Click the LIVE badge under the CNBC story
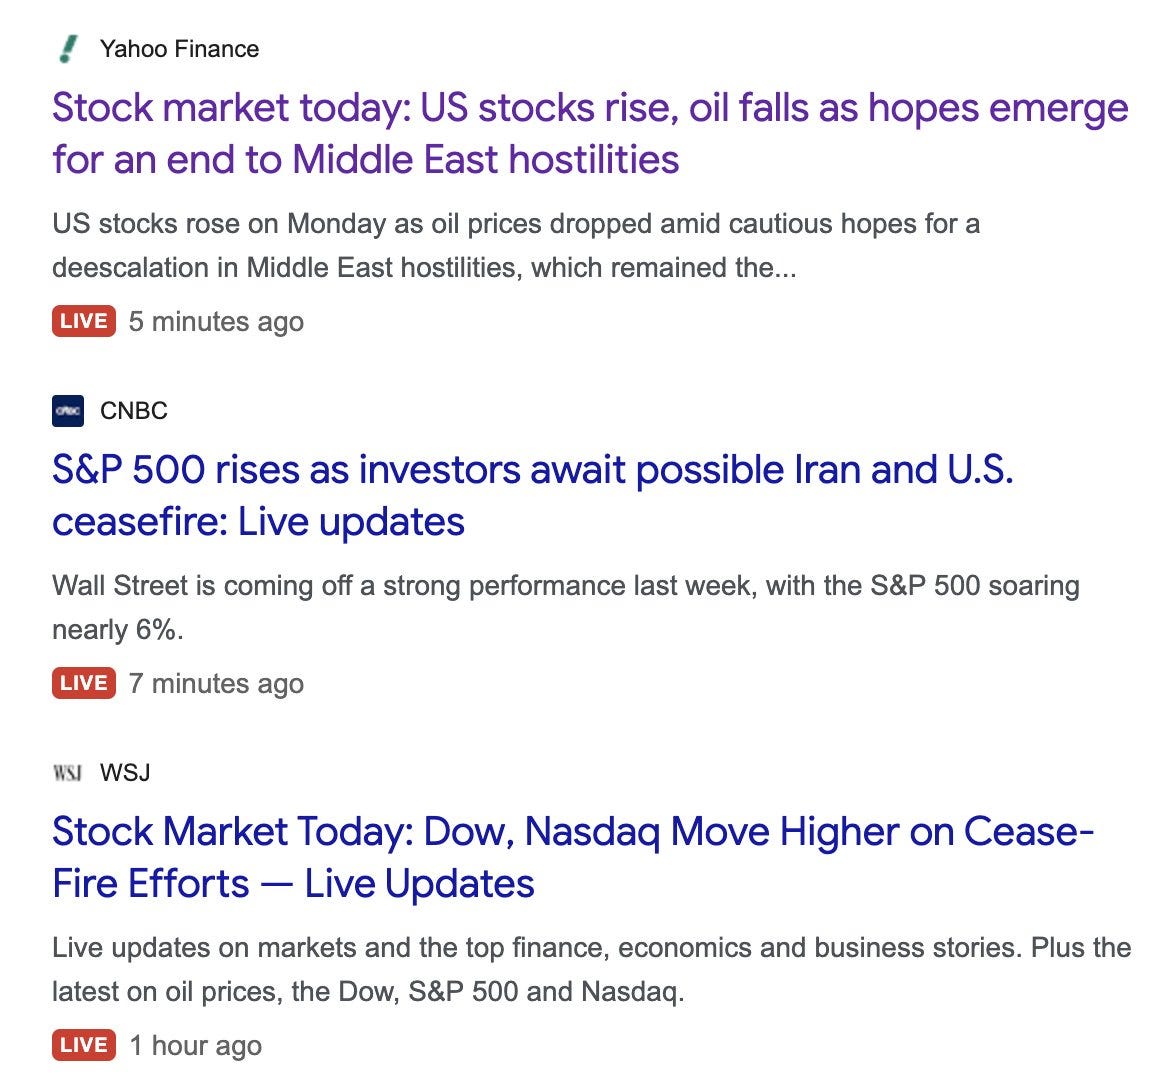 84,683
